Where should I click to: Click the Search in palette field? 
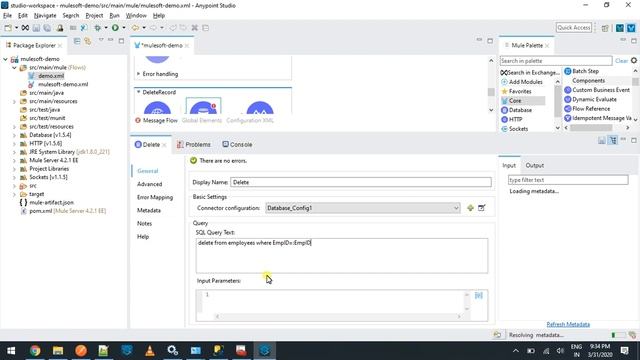pos(556,61)
